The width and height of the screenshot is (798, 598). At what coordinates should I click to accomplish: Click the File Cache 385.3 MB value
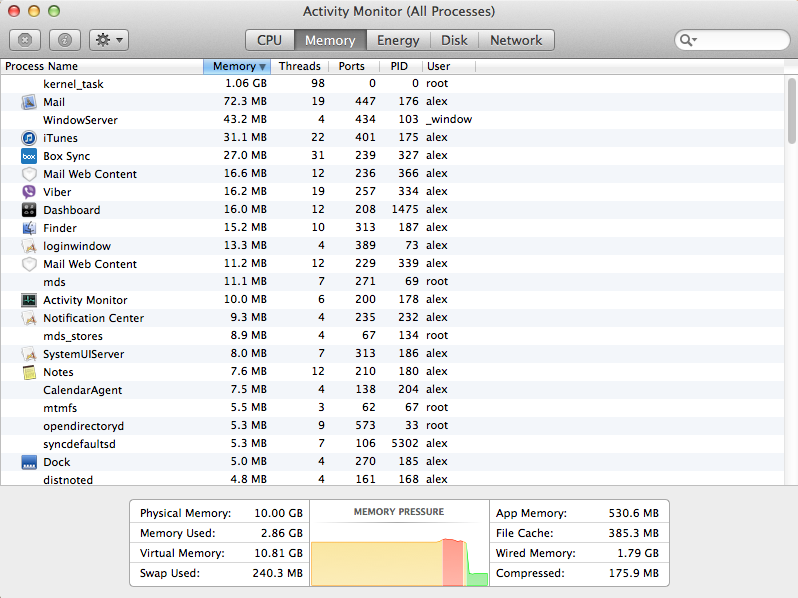point(634,533)
